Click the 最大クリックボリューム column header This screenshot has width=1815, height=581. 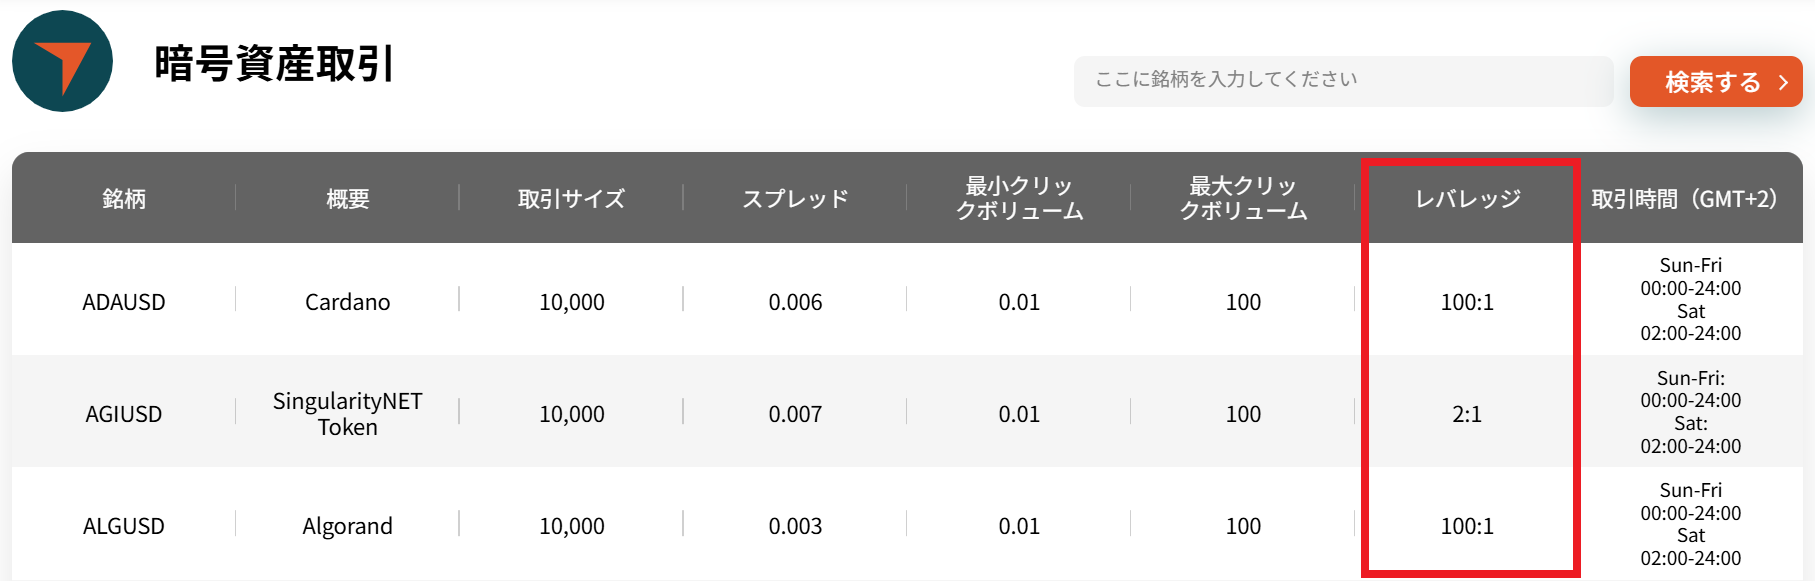[1243, 198]
